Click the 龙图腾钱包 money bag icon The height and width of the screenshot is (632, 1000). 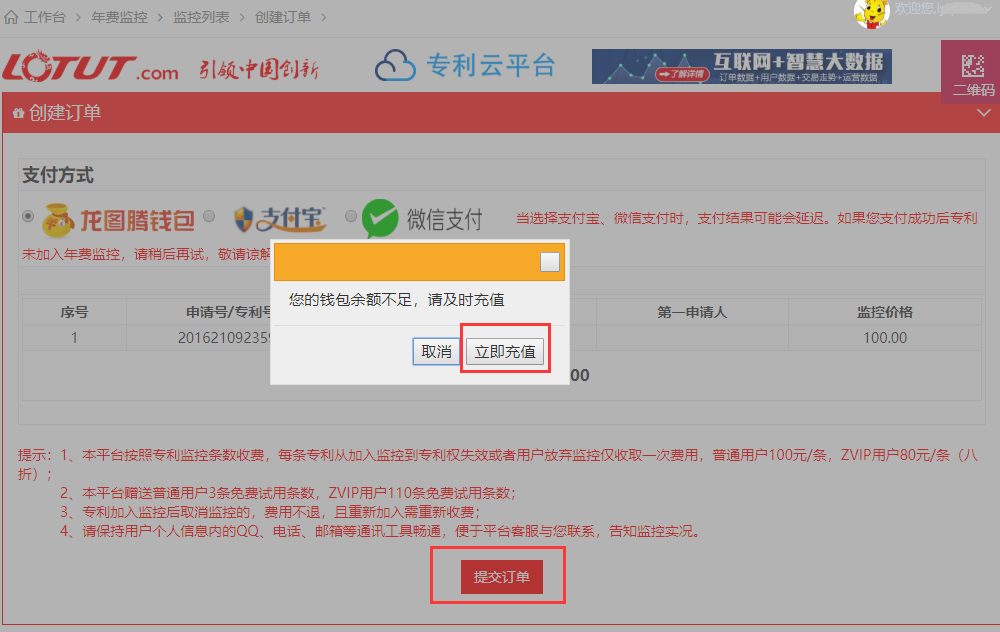click(57, 220)
